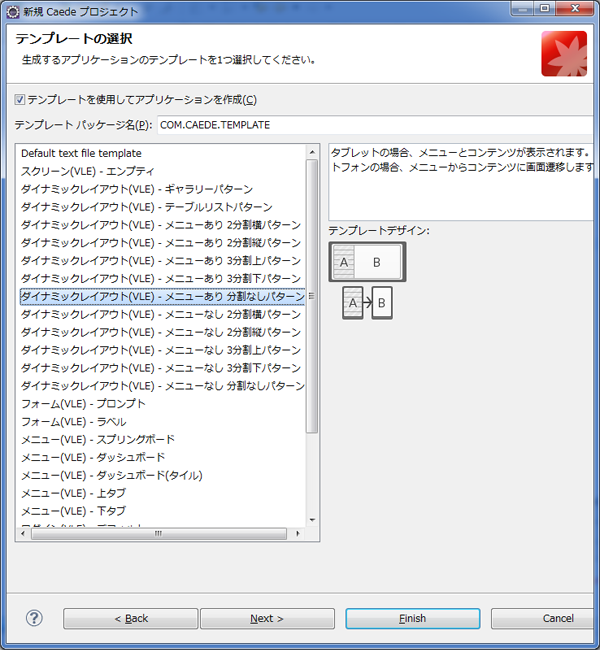Click the template description text box
The height and width of the screenshot is (650, 600).
click(462, 182)
